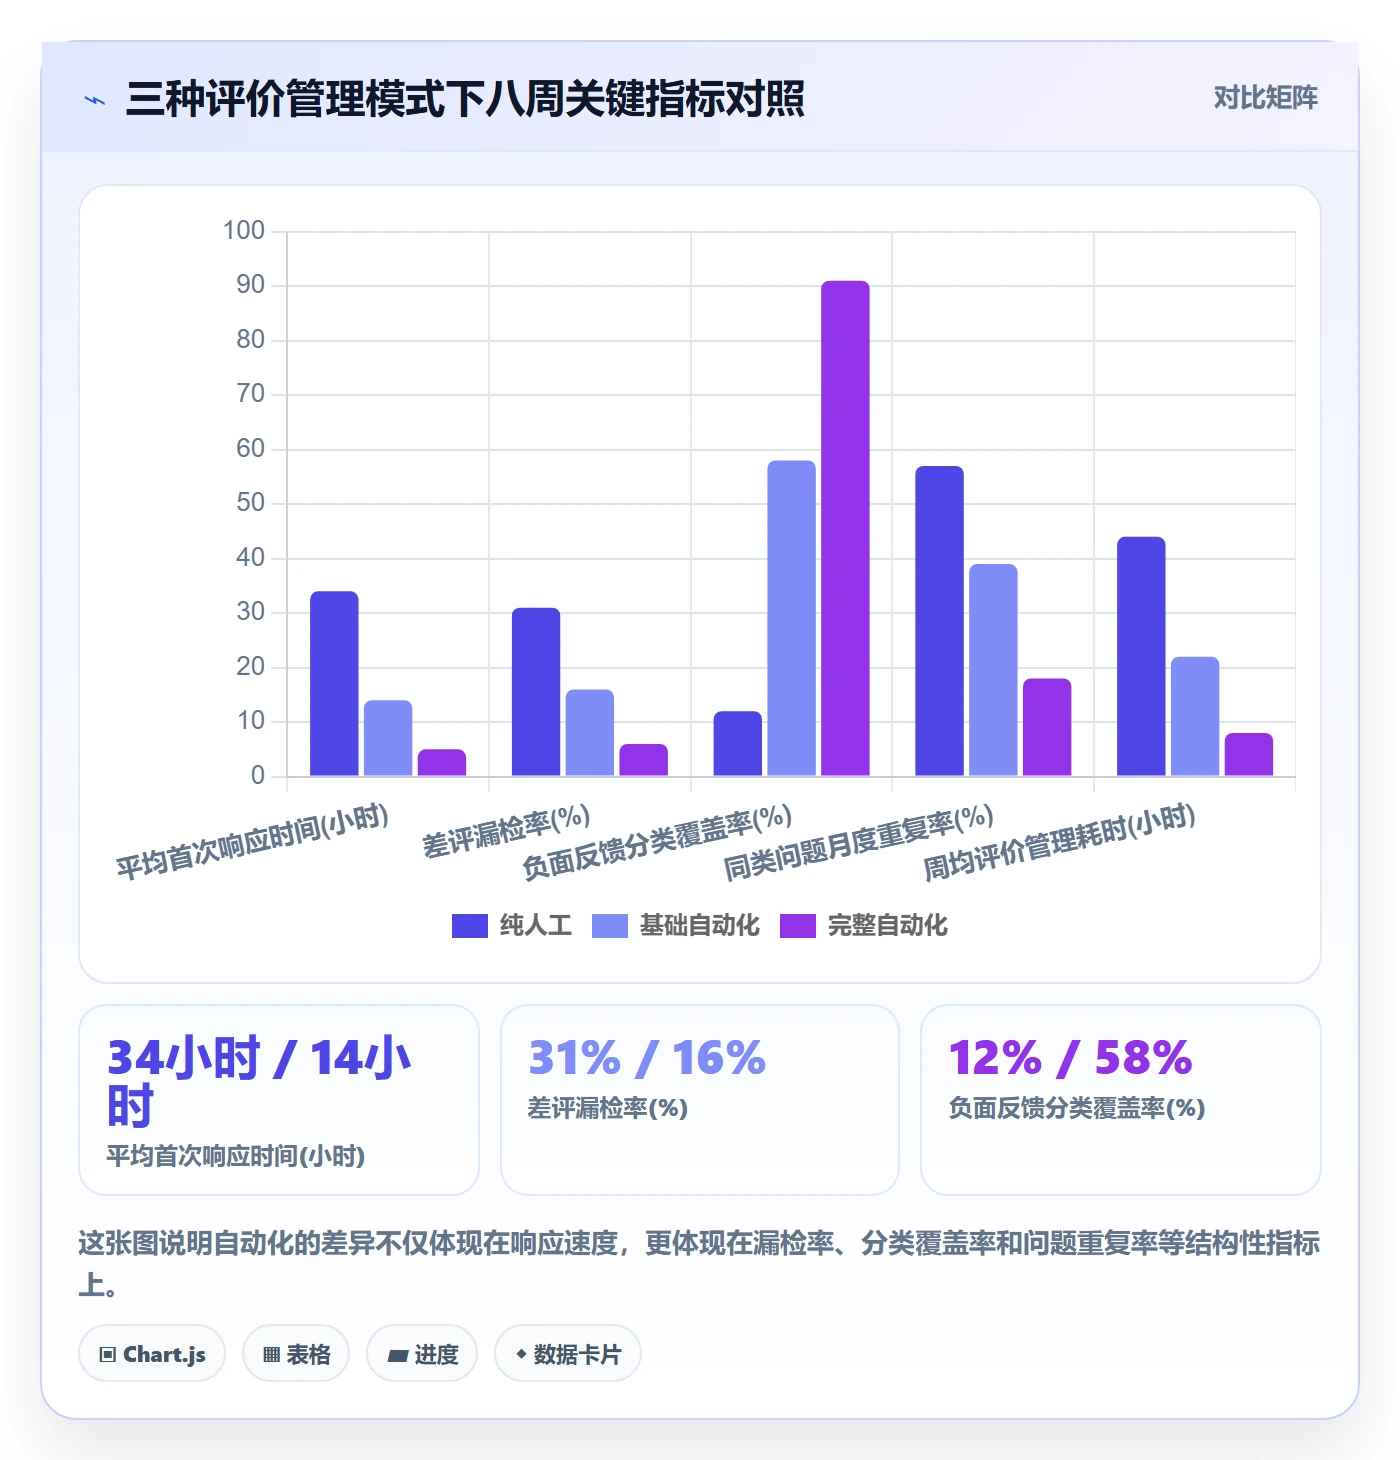The width and height of the screenshot is (1400, 1460).
Task: Click the 完整自动化 bar for 周均评价管理耗时
Action: click(1250, 754)
